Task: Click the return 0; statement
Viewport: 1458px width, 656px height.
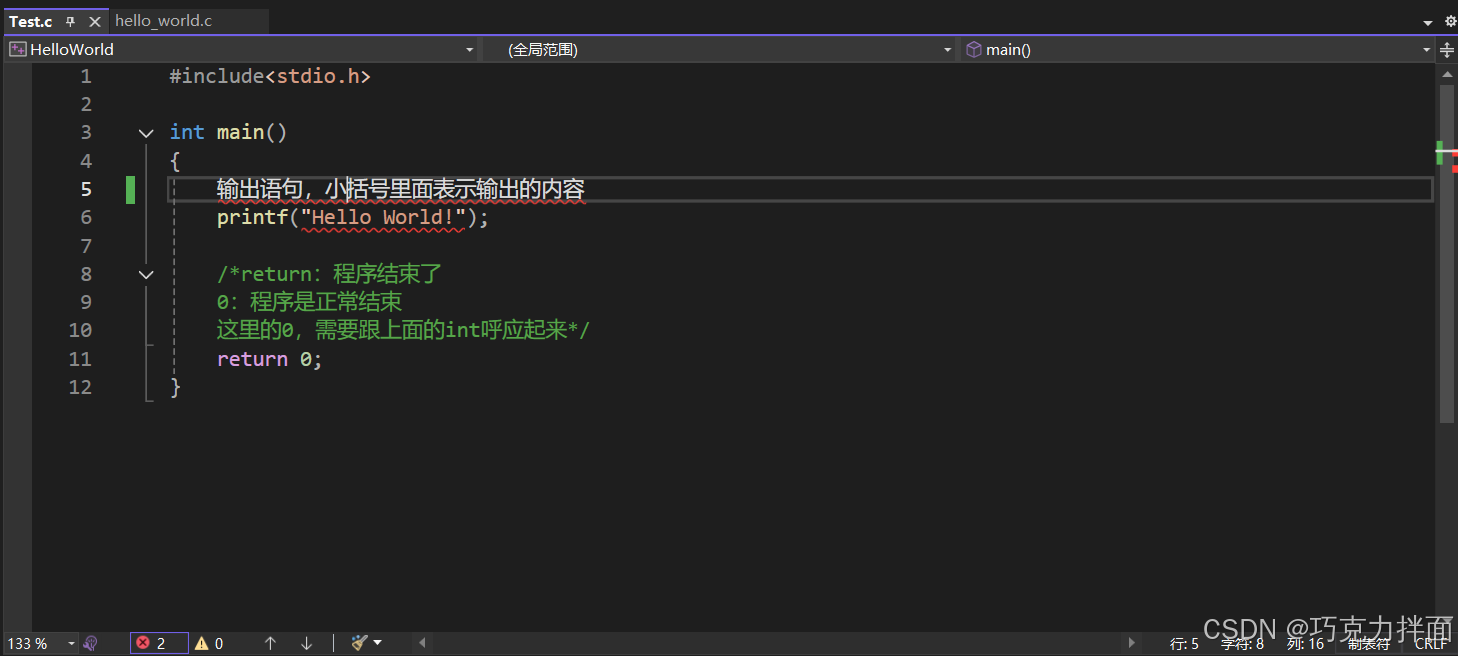Action: (x=270, y=359)
